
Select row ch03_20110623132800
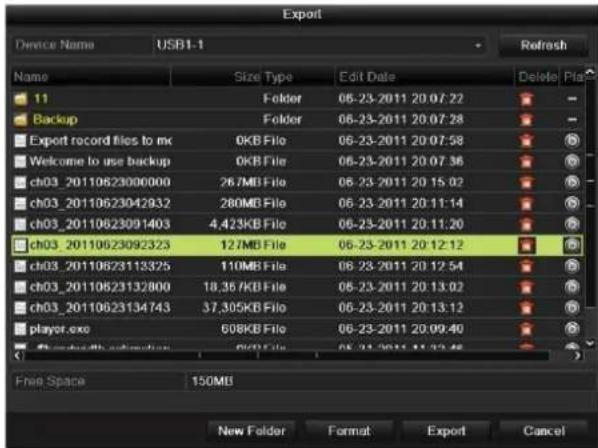tap(297, 287)
